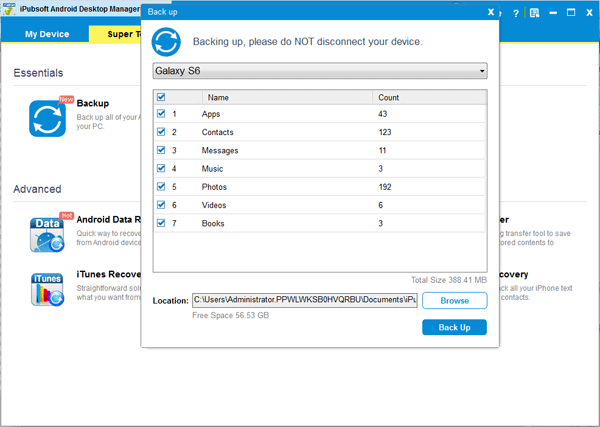Click the Android Data Recovery icon
Image resolution: width=600 pixels, height=427 pixels.
(48, 233)
